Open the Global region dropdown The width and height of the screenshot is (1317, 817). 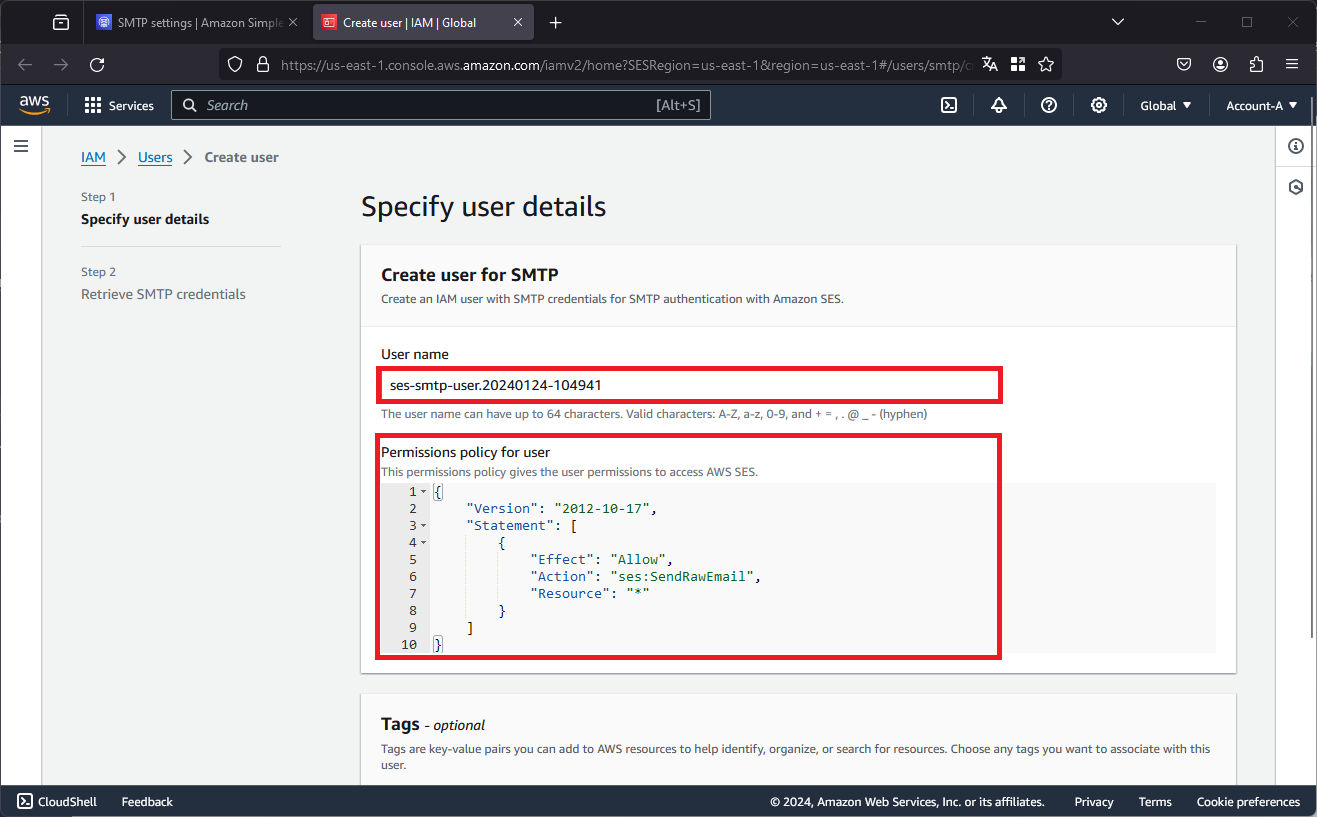pos(1166,105)
